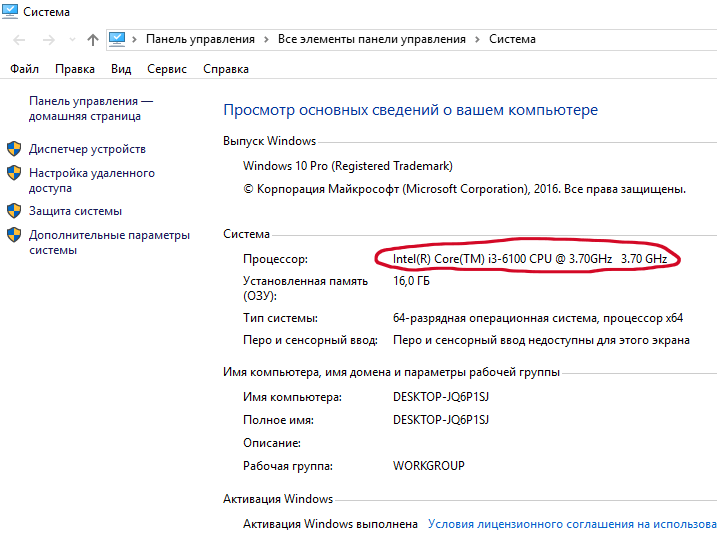The width and height of the screenshot is (717, 542).
Task: Select the 16,0 ГБ memory value
Action: click(411, 281)
